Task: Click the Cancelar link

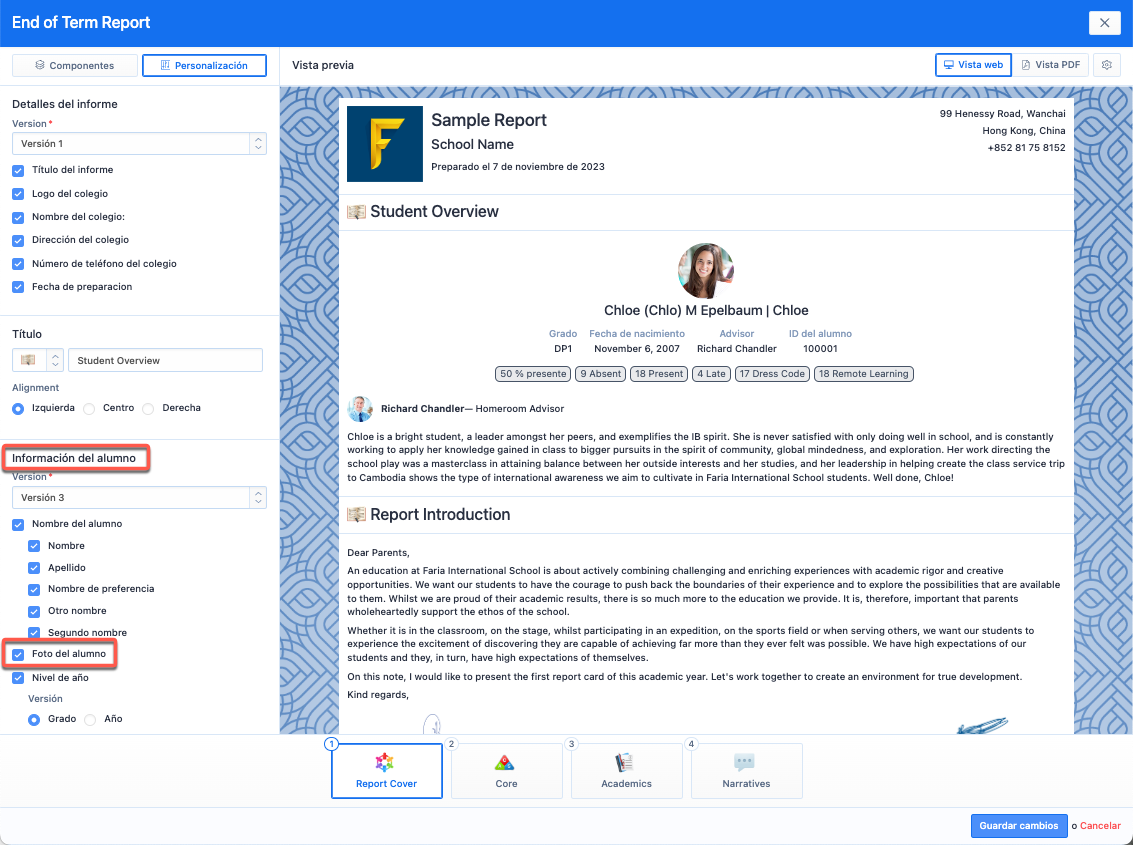Action: click(1100, 826)
